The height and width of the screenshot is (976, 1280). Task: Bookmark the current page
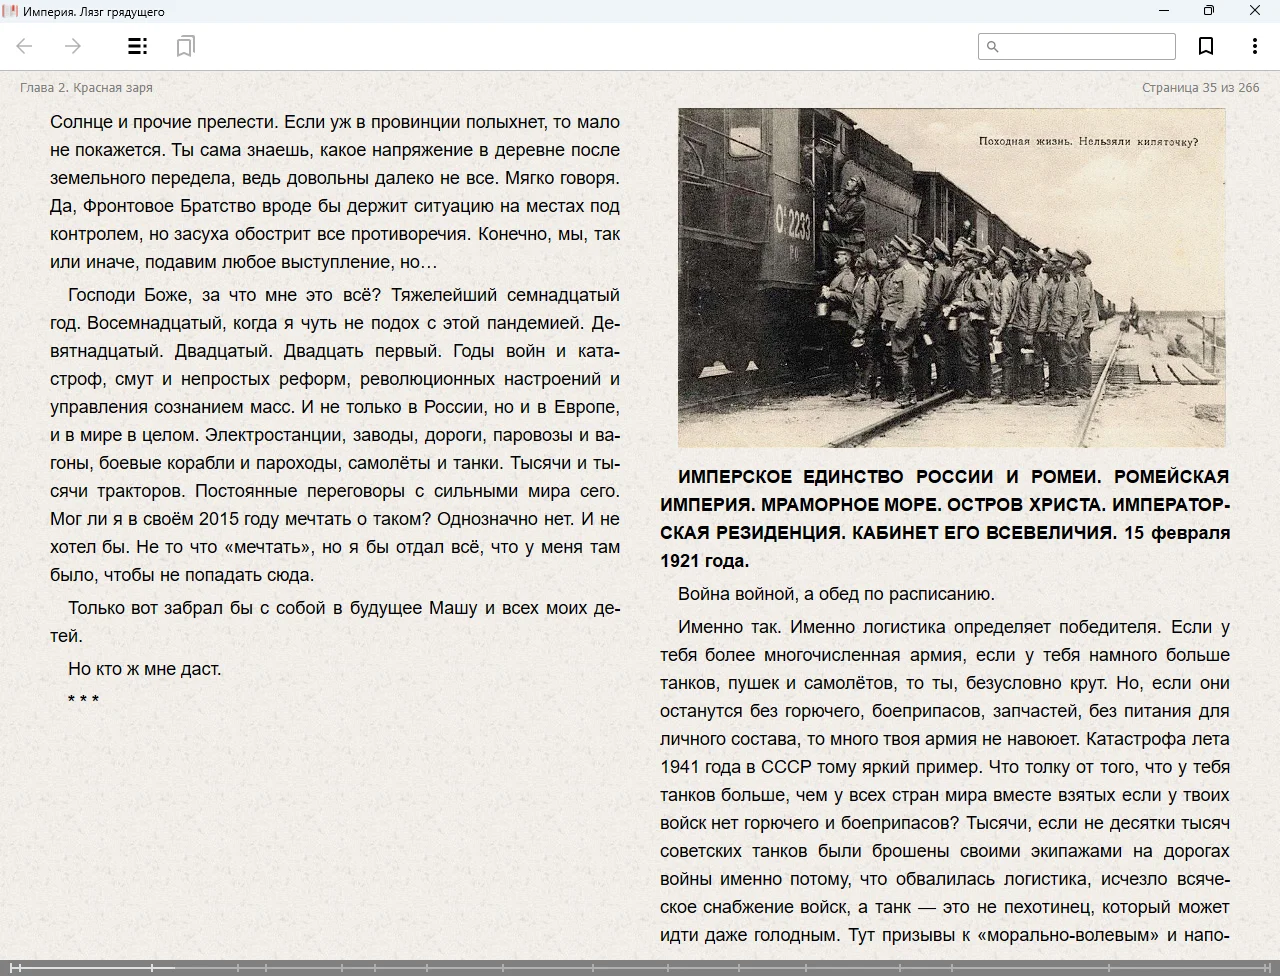1206,46
